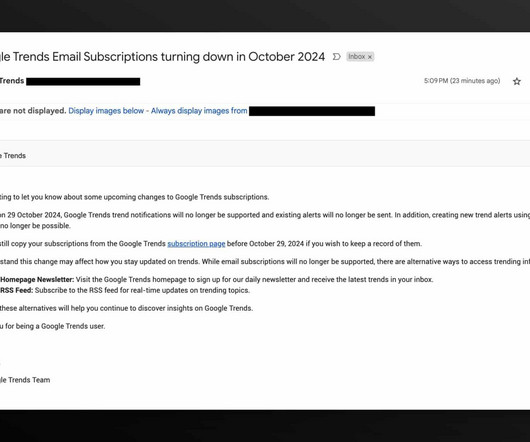Star this Google Trends email
The height and width of the screenshot is (442, 530).
pyautogui.click(x=516, y=81)
